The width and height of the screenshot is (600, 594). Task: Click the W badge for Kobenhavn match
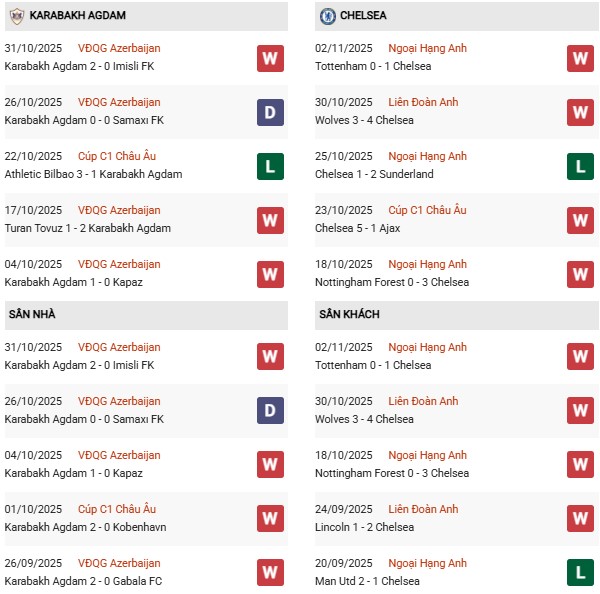(270, 519)
